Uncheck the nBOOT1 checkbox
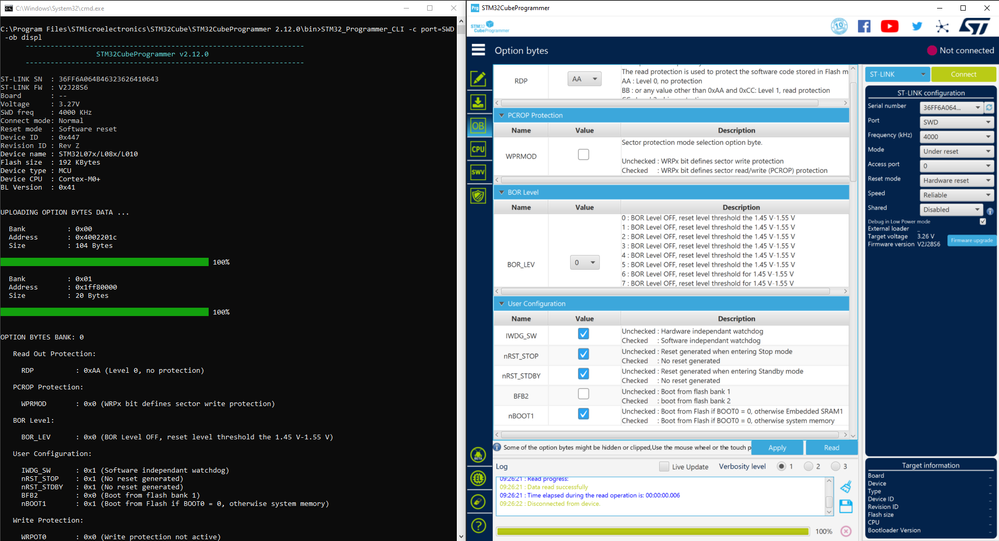Image resolution: width=999 pixels, height=541 pixels. (583, 414)
